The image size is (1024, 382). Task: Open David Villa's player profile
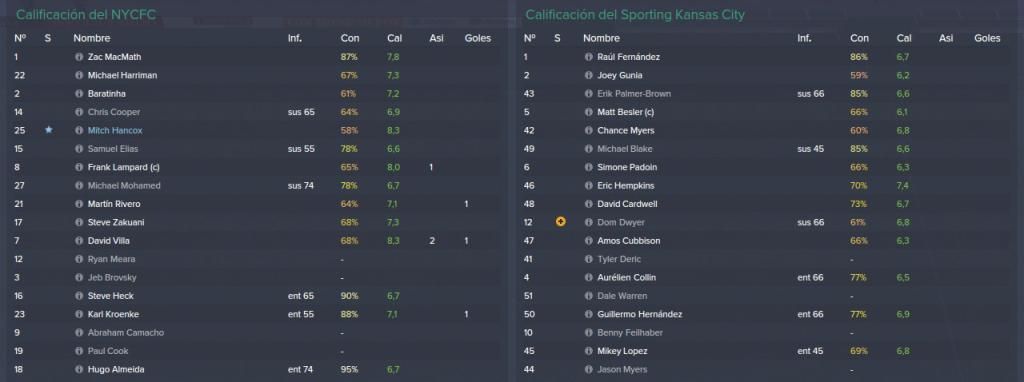coord(107,241)
